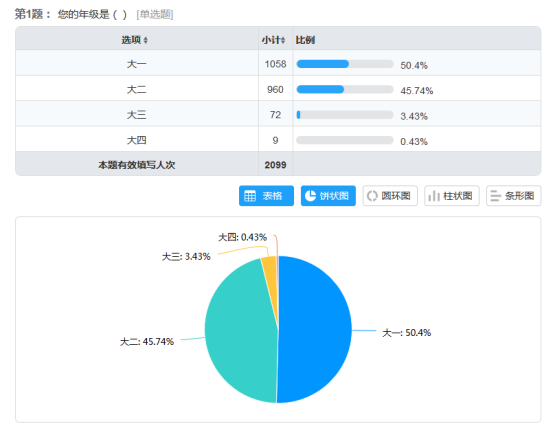Click the 大一: 50.4% pie label
The image size is (554, 426).
(407, 333)
